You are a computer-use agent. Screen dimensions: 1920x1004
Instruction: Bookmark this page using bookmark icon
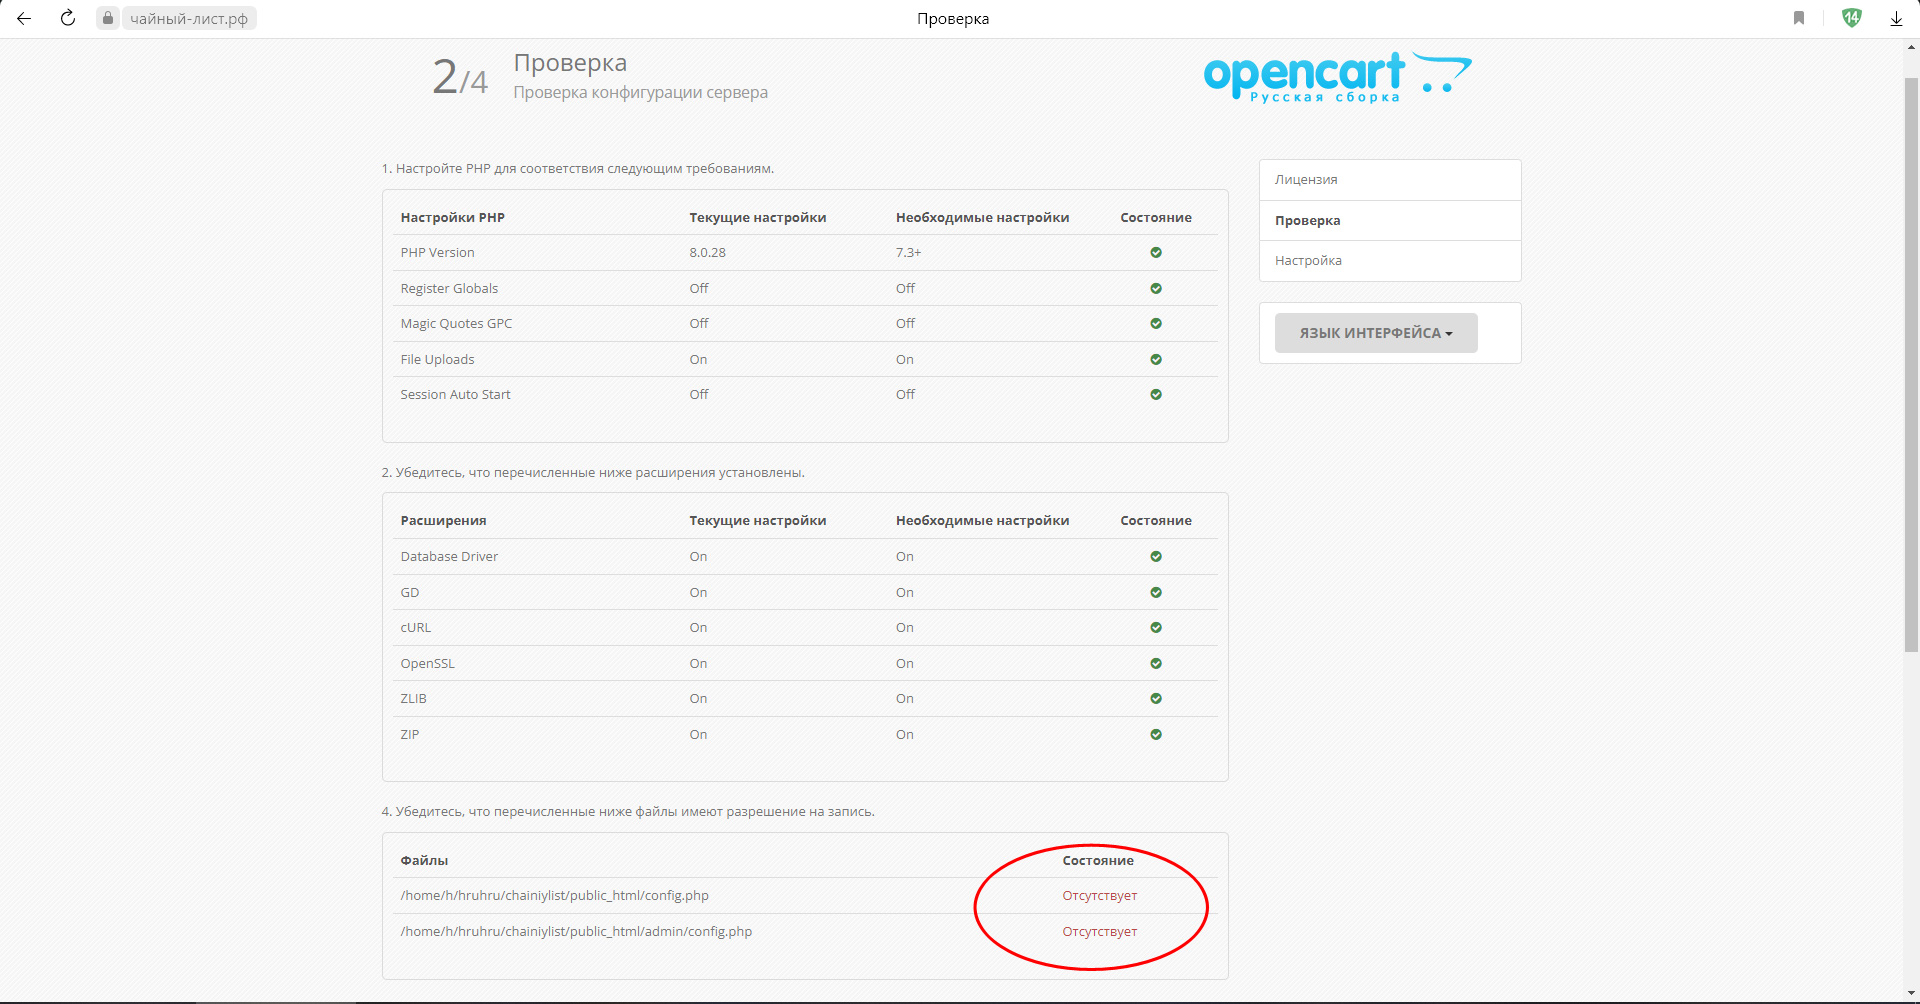click(1799, 18)
